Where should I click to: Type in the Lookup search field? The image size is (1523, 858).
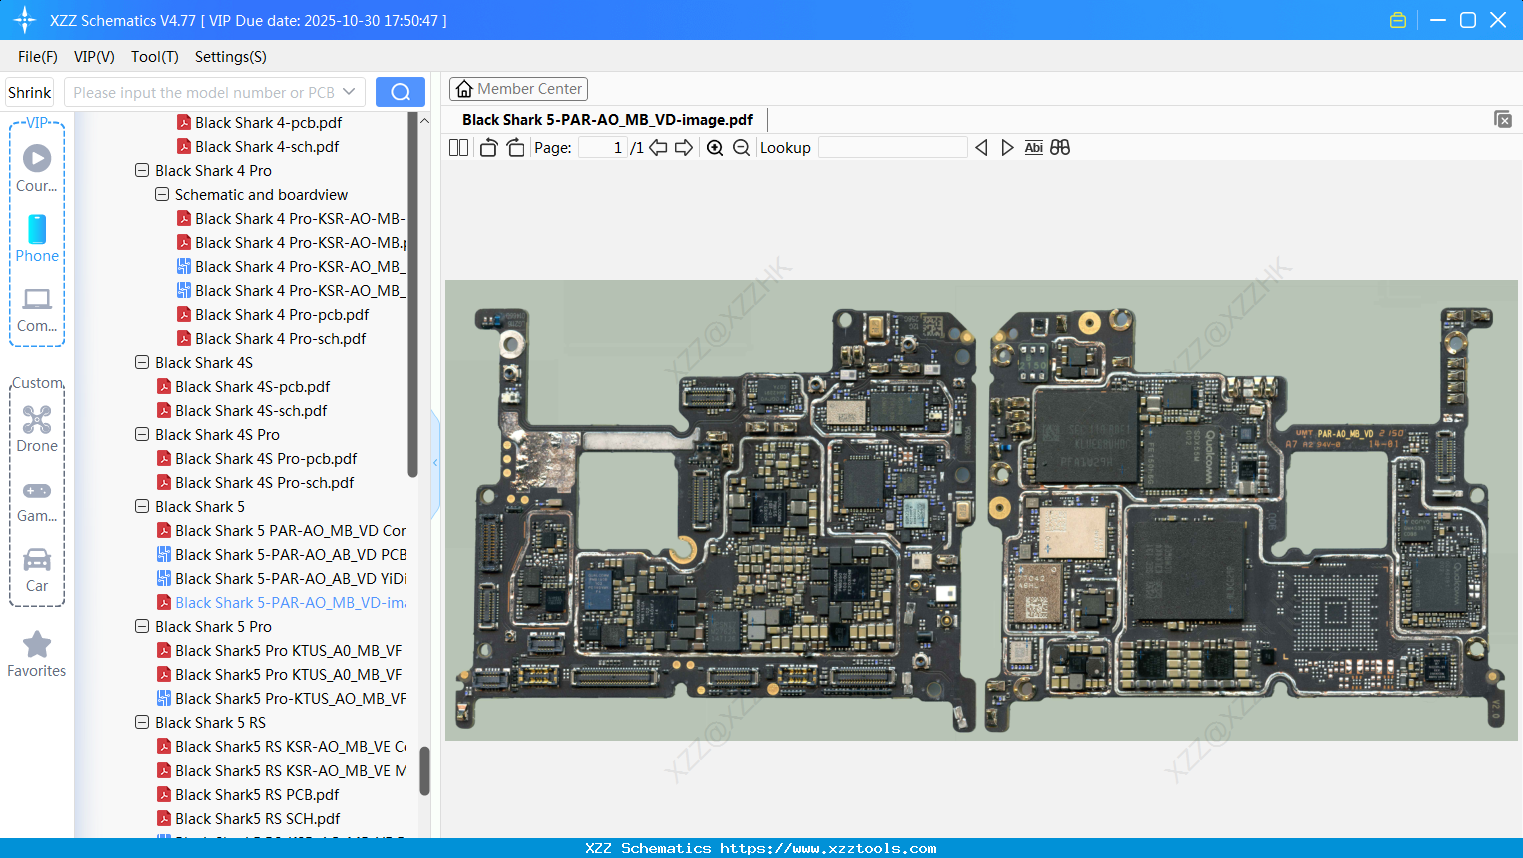(893, 147)
